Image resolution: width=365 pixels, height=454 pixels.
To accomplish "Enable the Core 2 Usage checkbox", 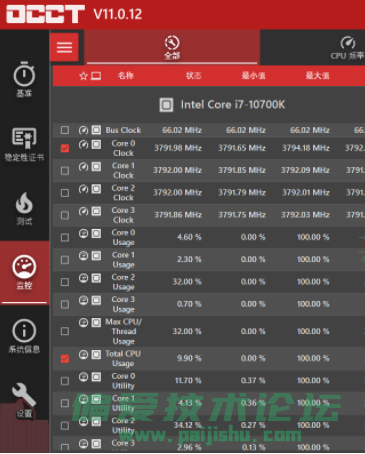I will click(x=65, y=282).
